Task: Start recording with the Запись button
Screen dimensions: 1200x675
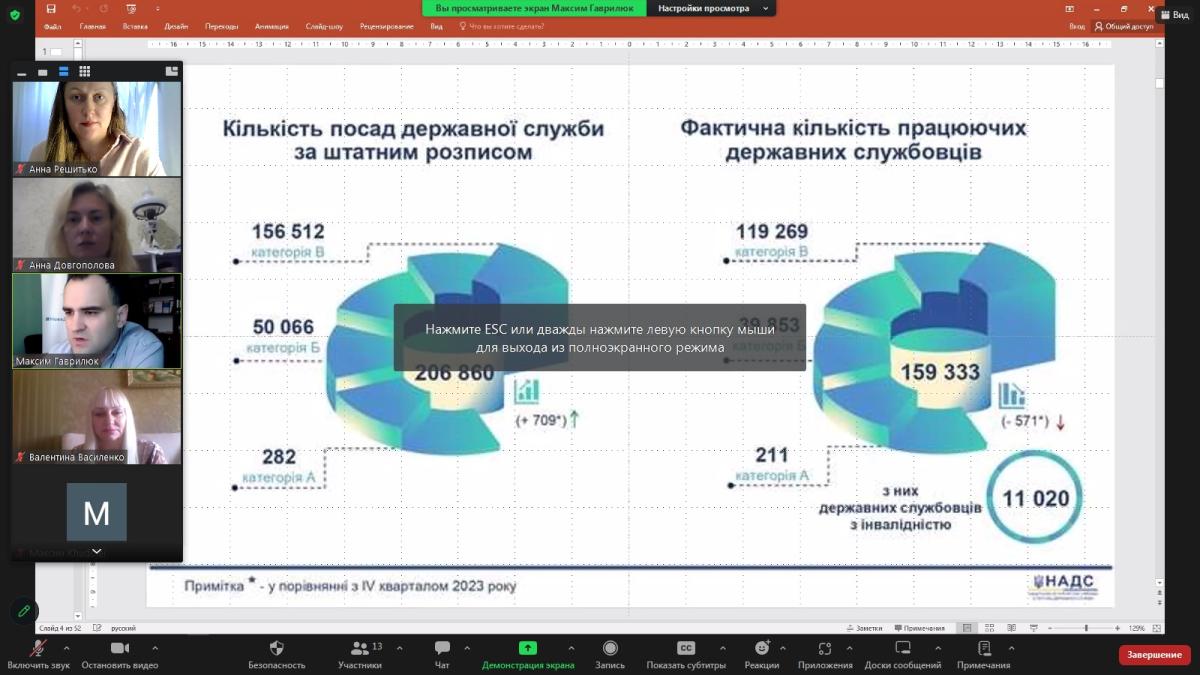Action: (x=610, y=654)
